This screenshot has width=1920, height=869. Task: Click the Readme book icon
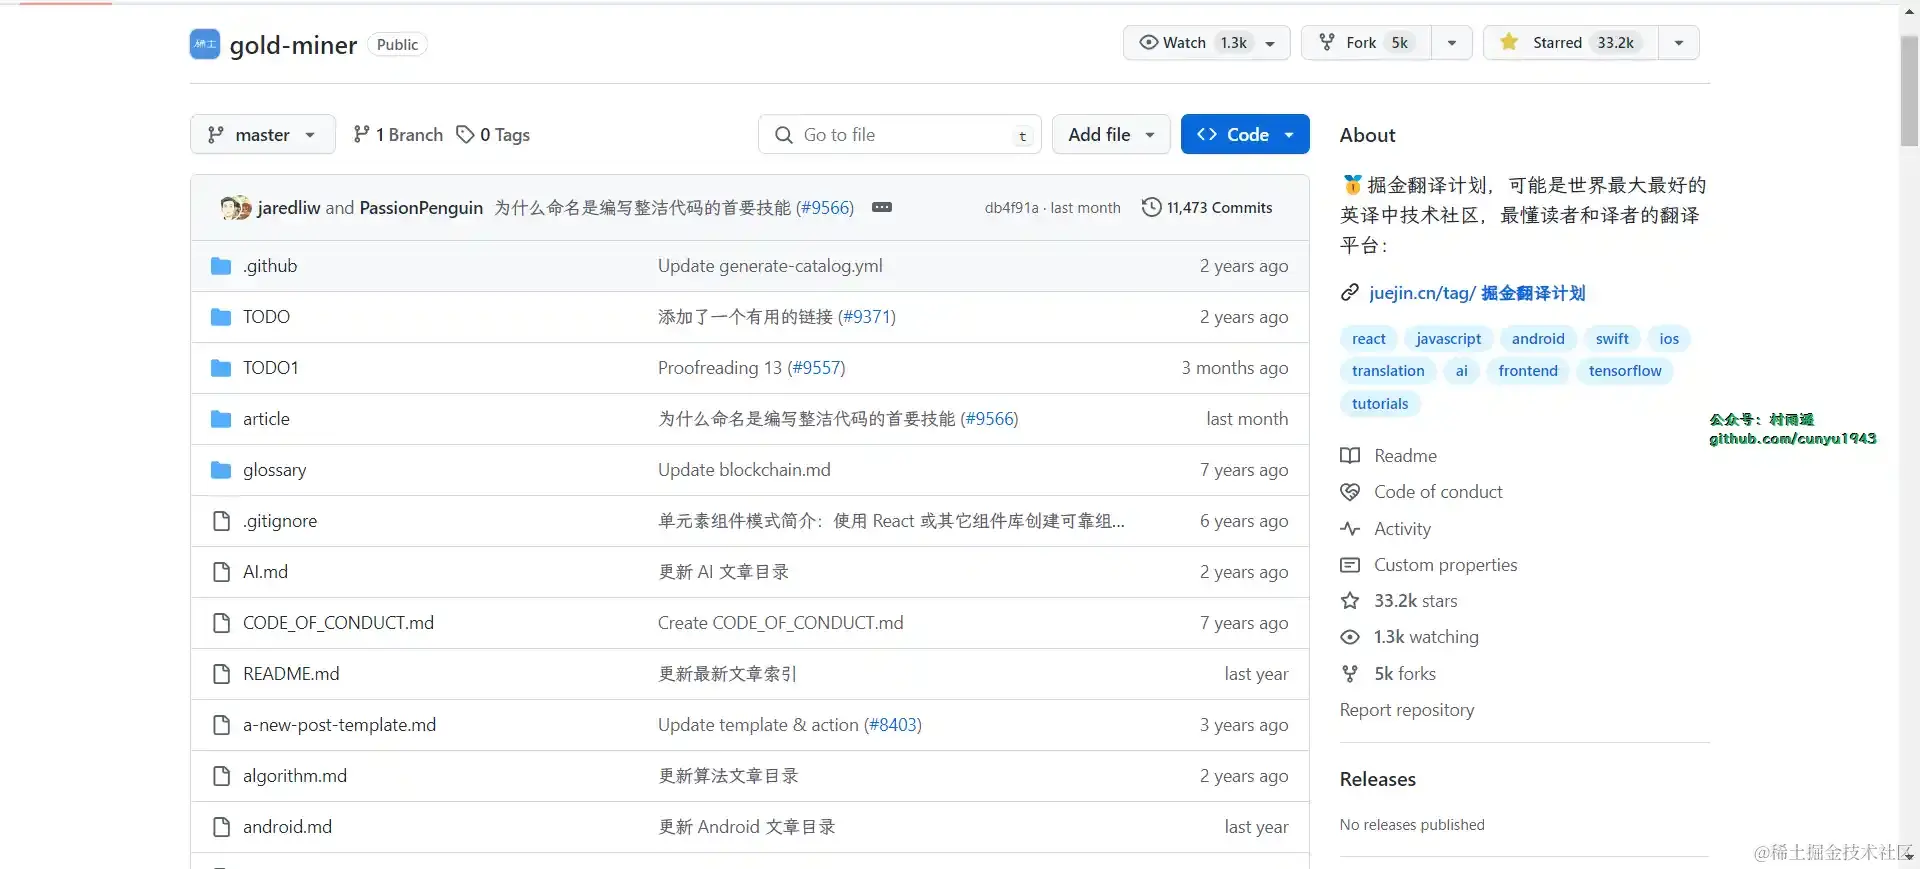pyautogui.click(x=1350, y=456)
